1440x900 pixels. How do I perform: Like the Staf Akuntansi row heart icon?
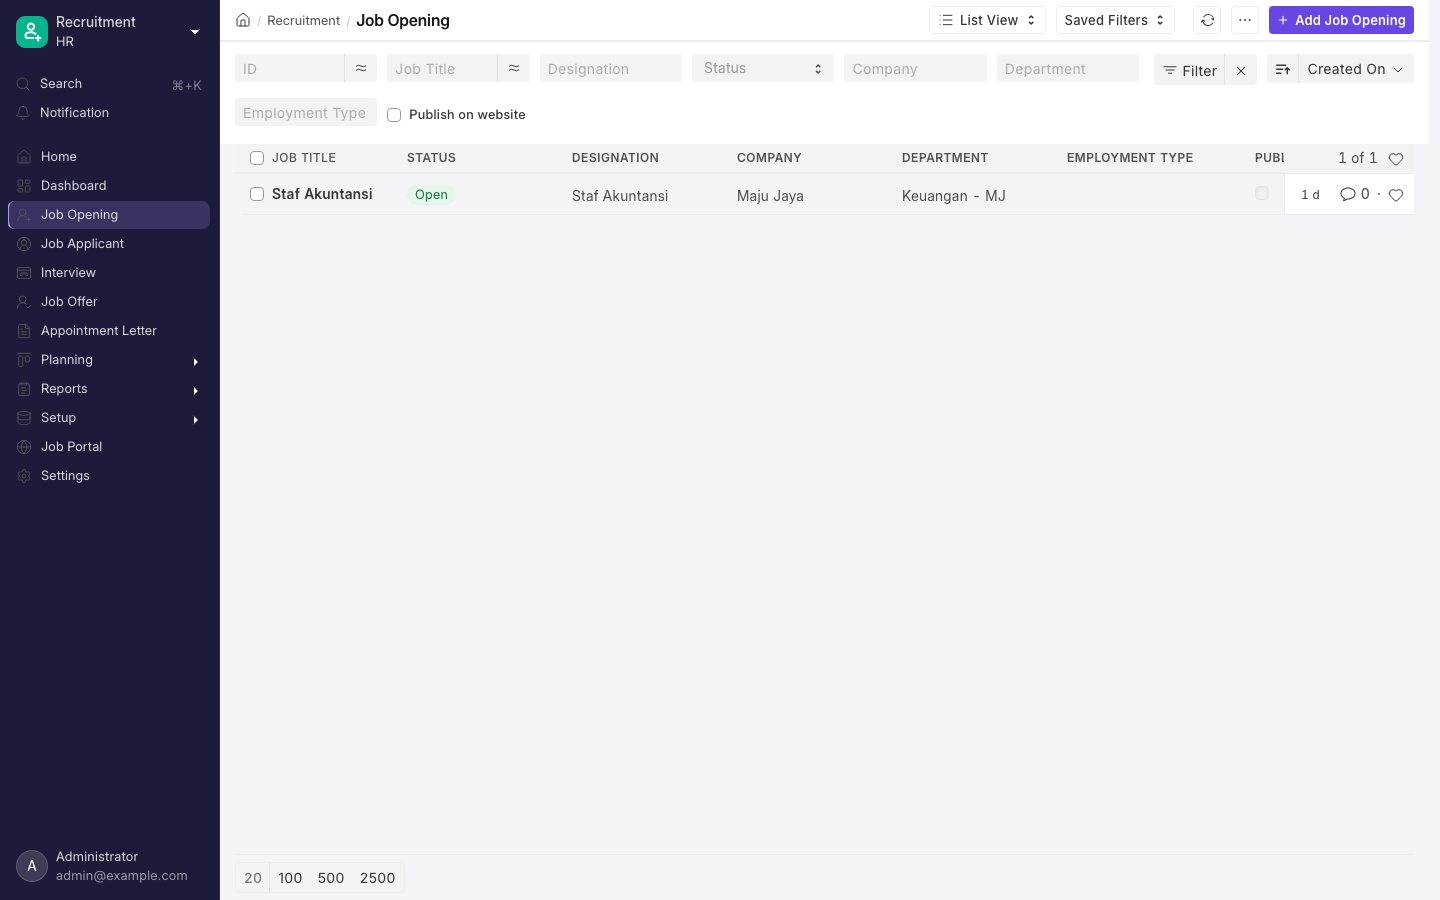click(x=1396, y=195)
